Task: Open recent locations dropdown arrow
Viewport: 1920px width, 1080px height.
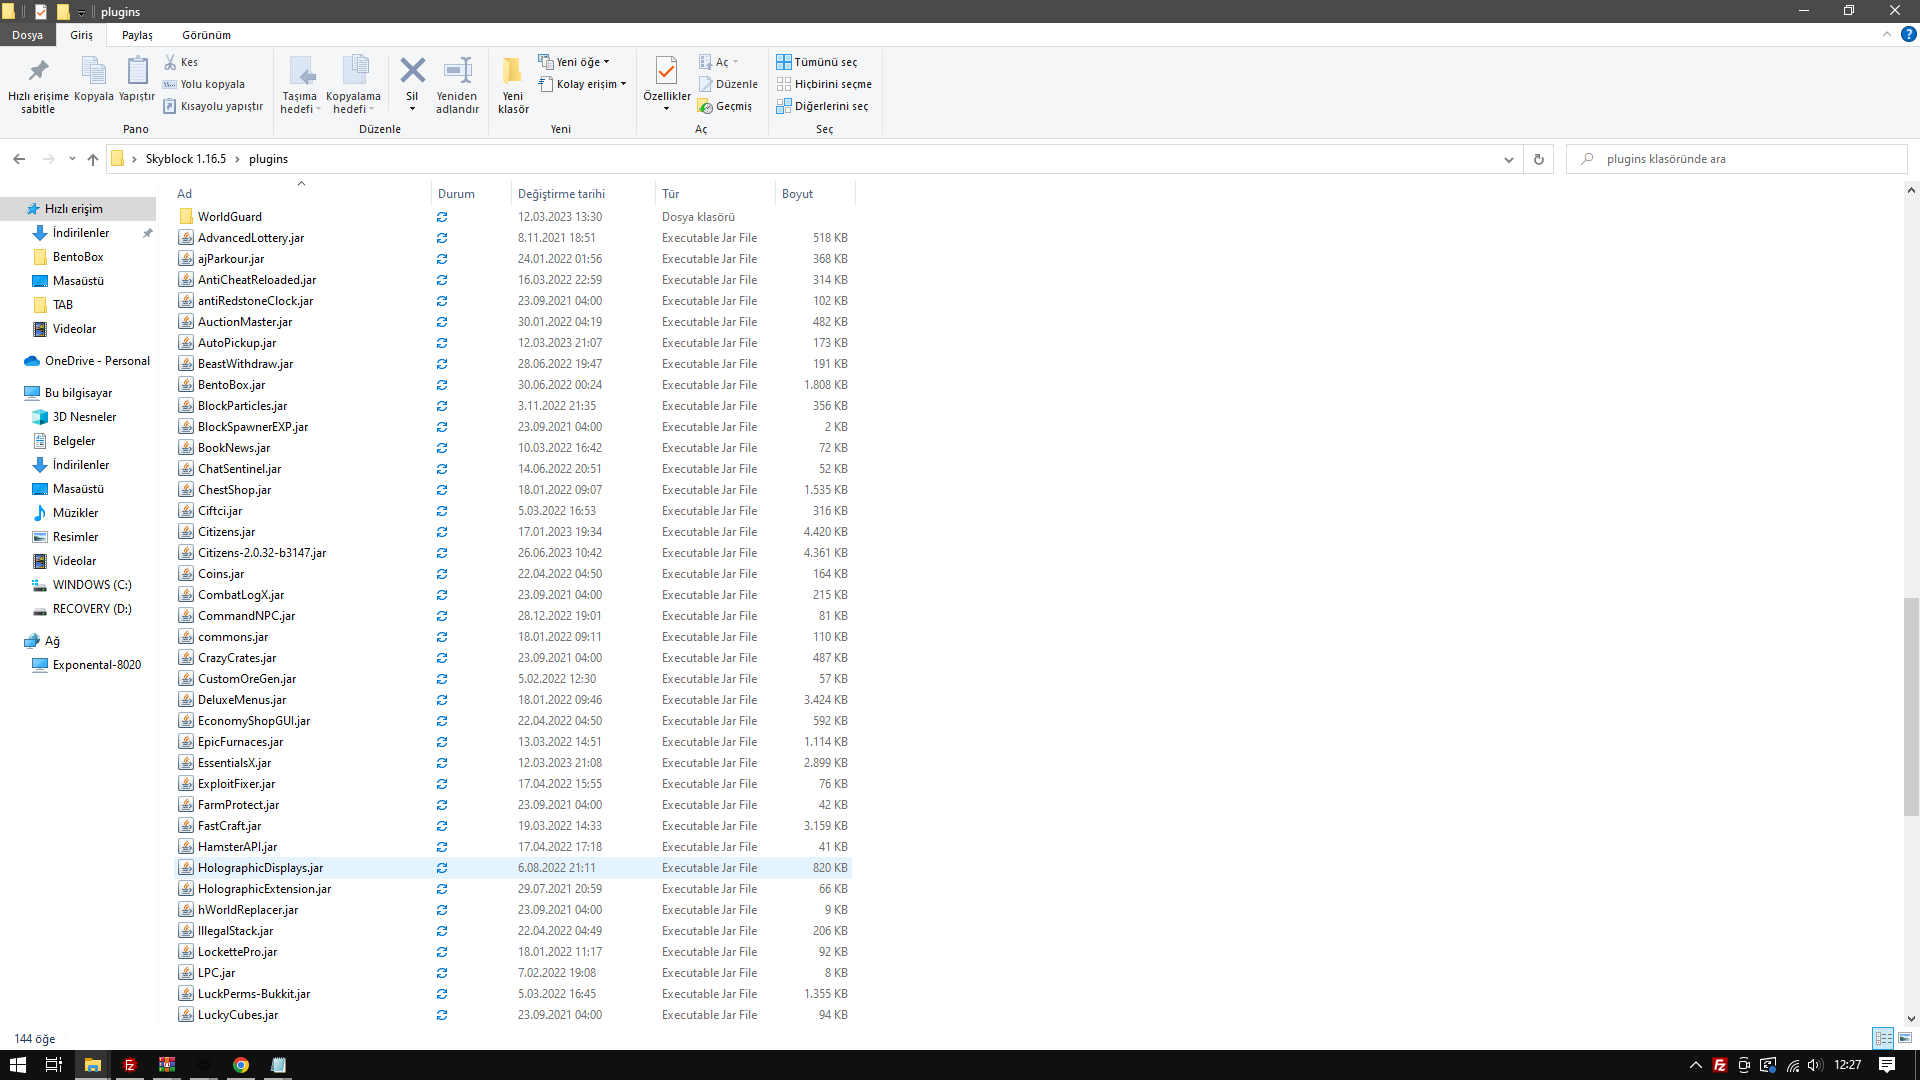Action: click(72, 159)
